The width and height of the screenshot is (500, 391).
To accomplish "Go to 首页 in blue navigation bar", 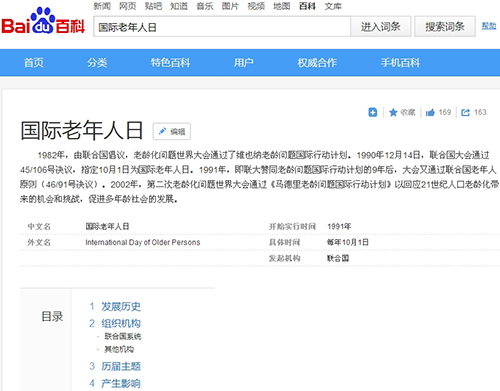I will point(34,63).
